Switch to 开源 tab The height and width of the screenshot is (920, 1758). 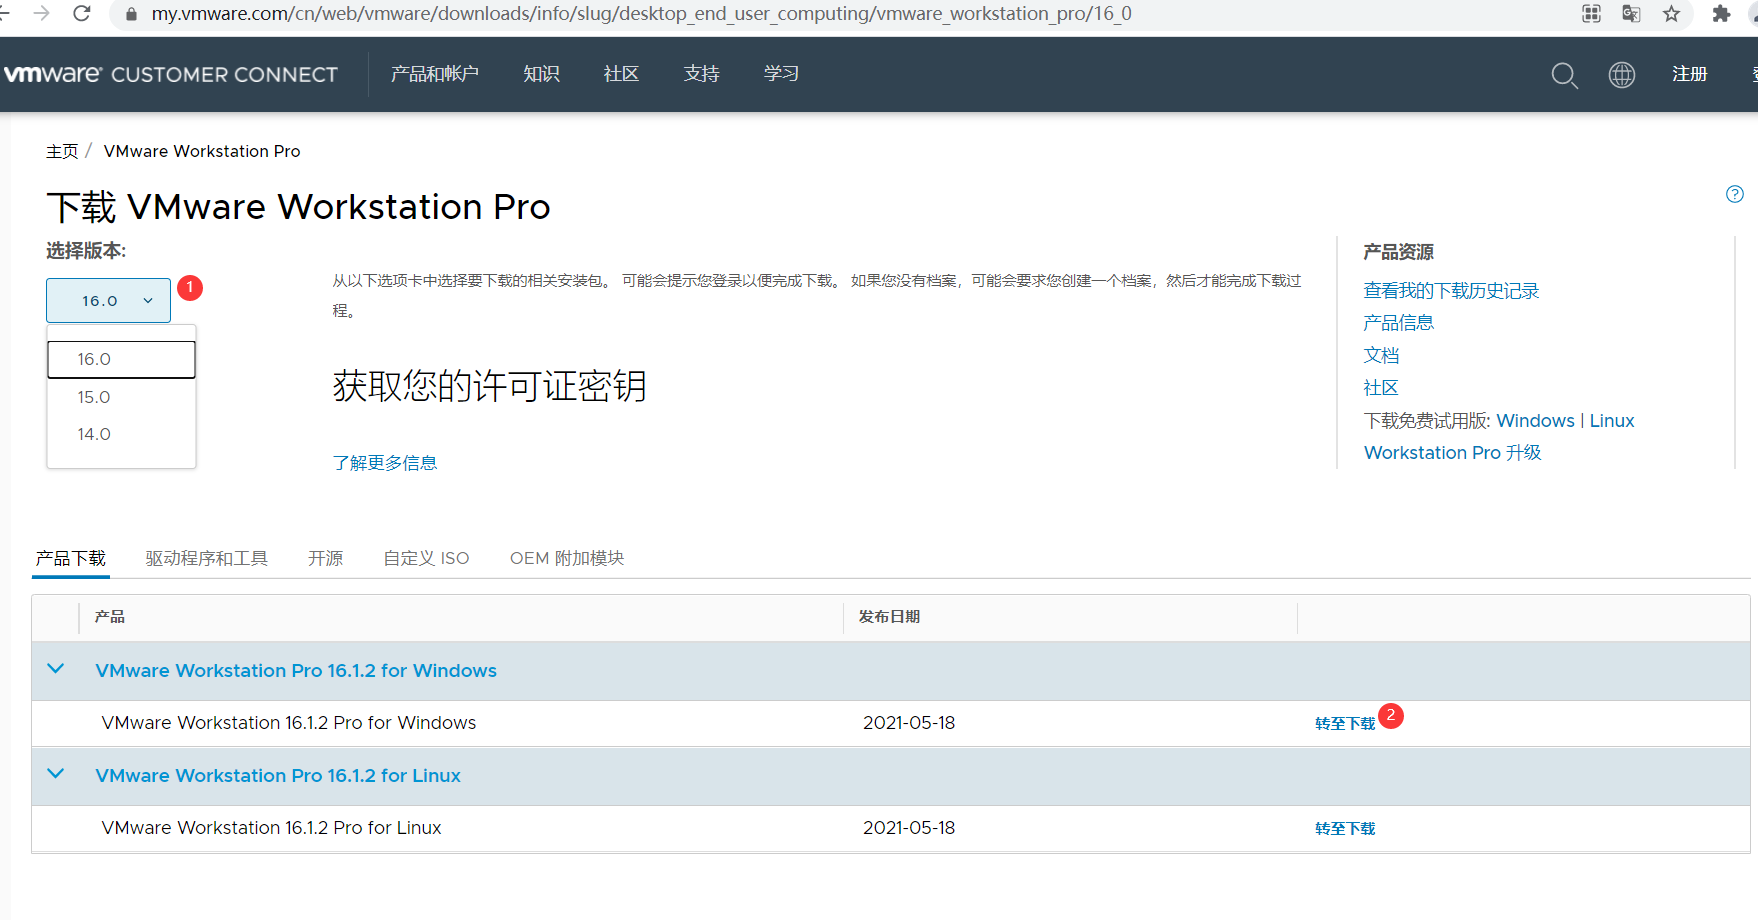pos(325,558)
